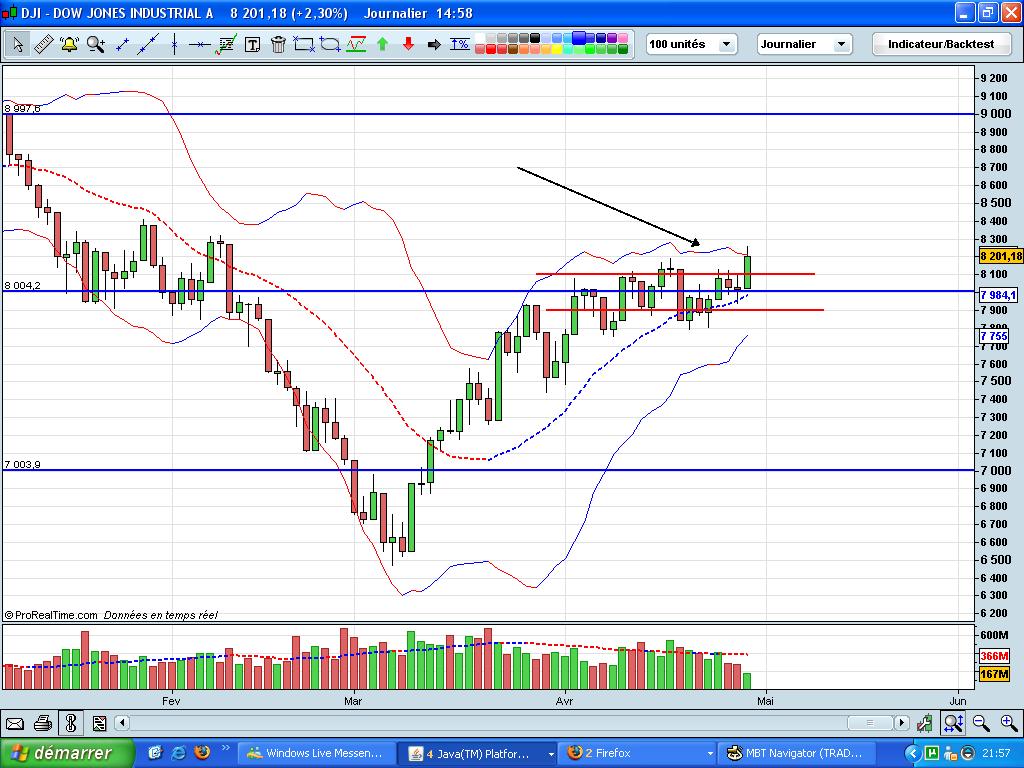Image resolution: width=1024 pixels, height=768 pixels.
Task: Click the 7 003,9 line label
Action: (x=22, y=464)
